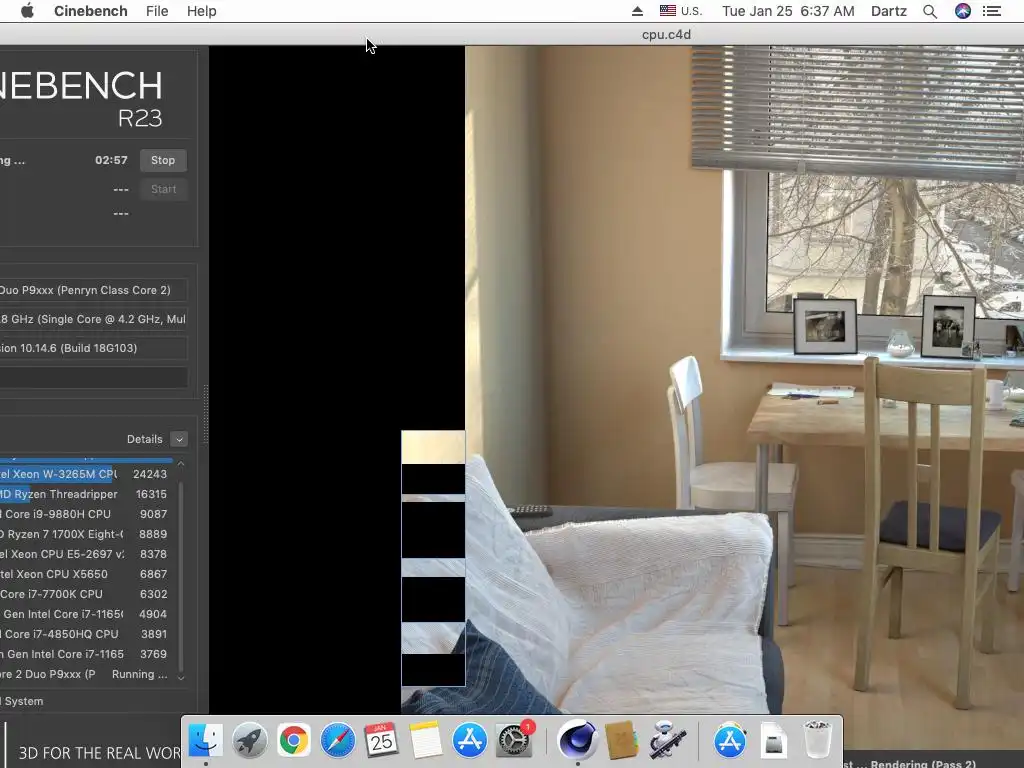Select the Xeon CPU X5650 row
The image size is (1024, 768).
pos(86,574)
